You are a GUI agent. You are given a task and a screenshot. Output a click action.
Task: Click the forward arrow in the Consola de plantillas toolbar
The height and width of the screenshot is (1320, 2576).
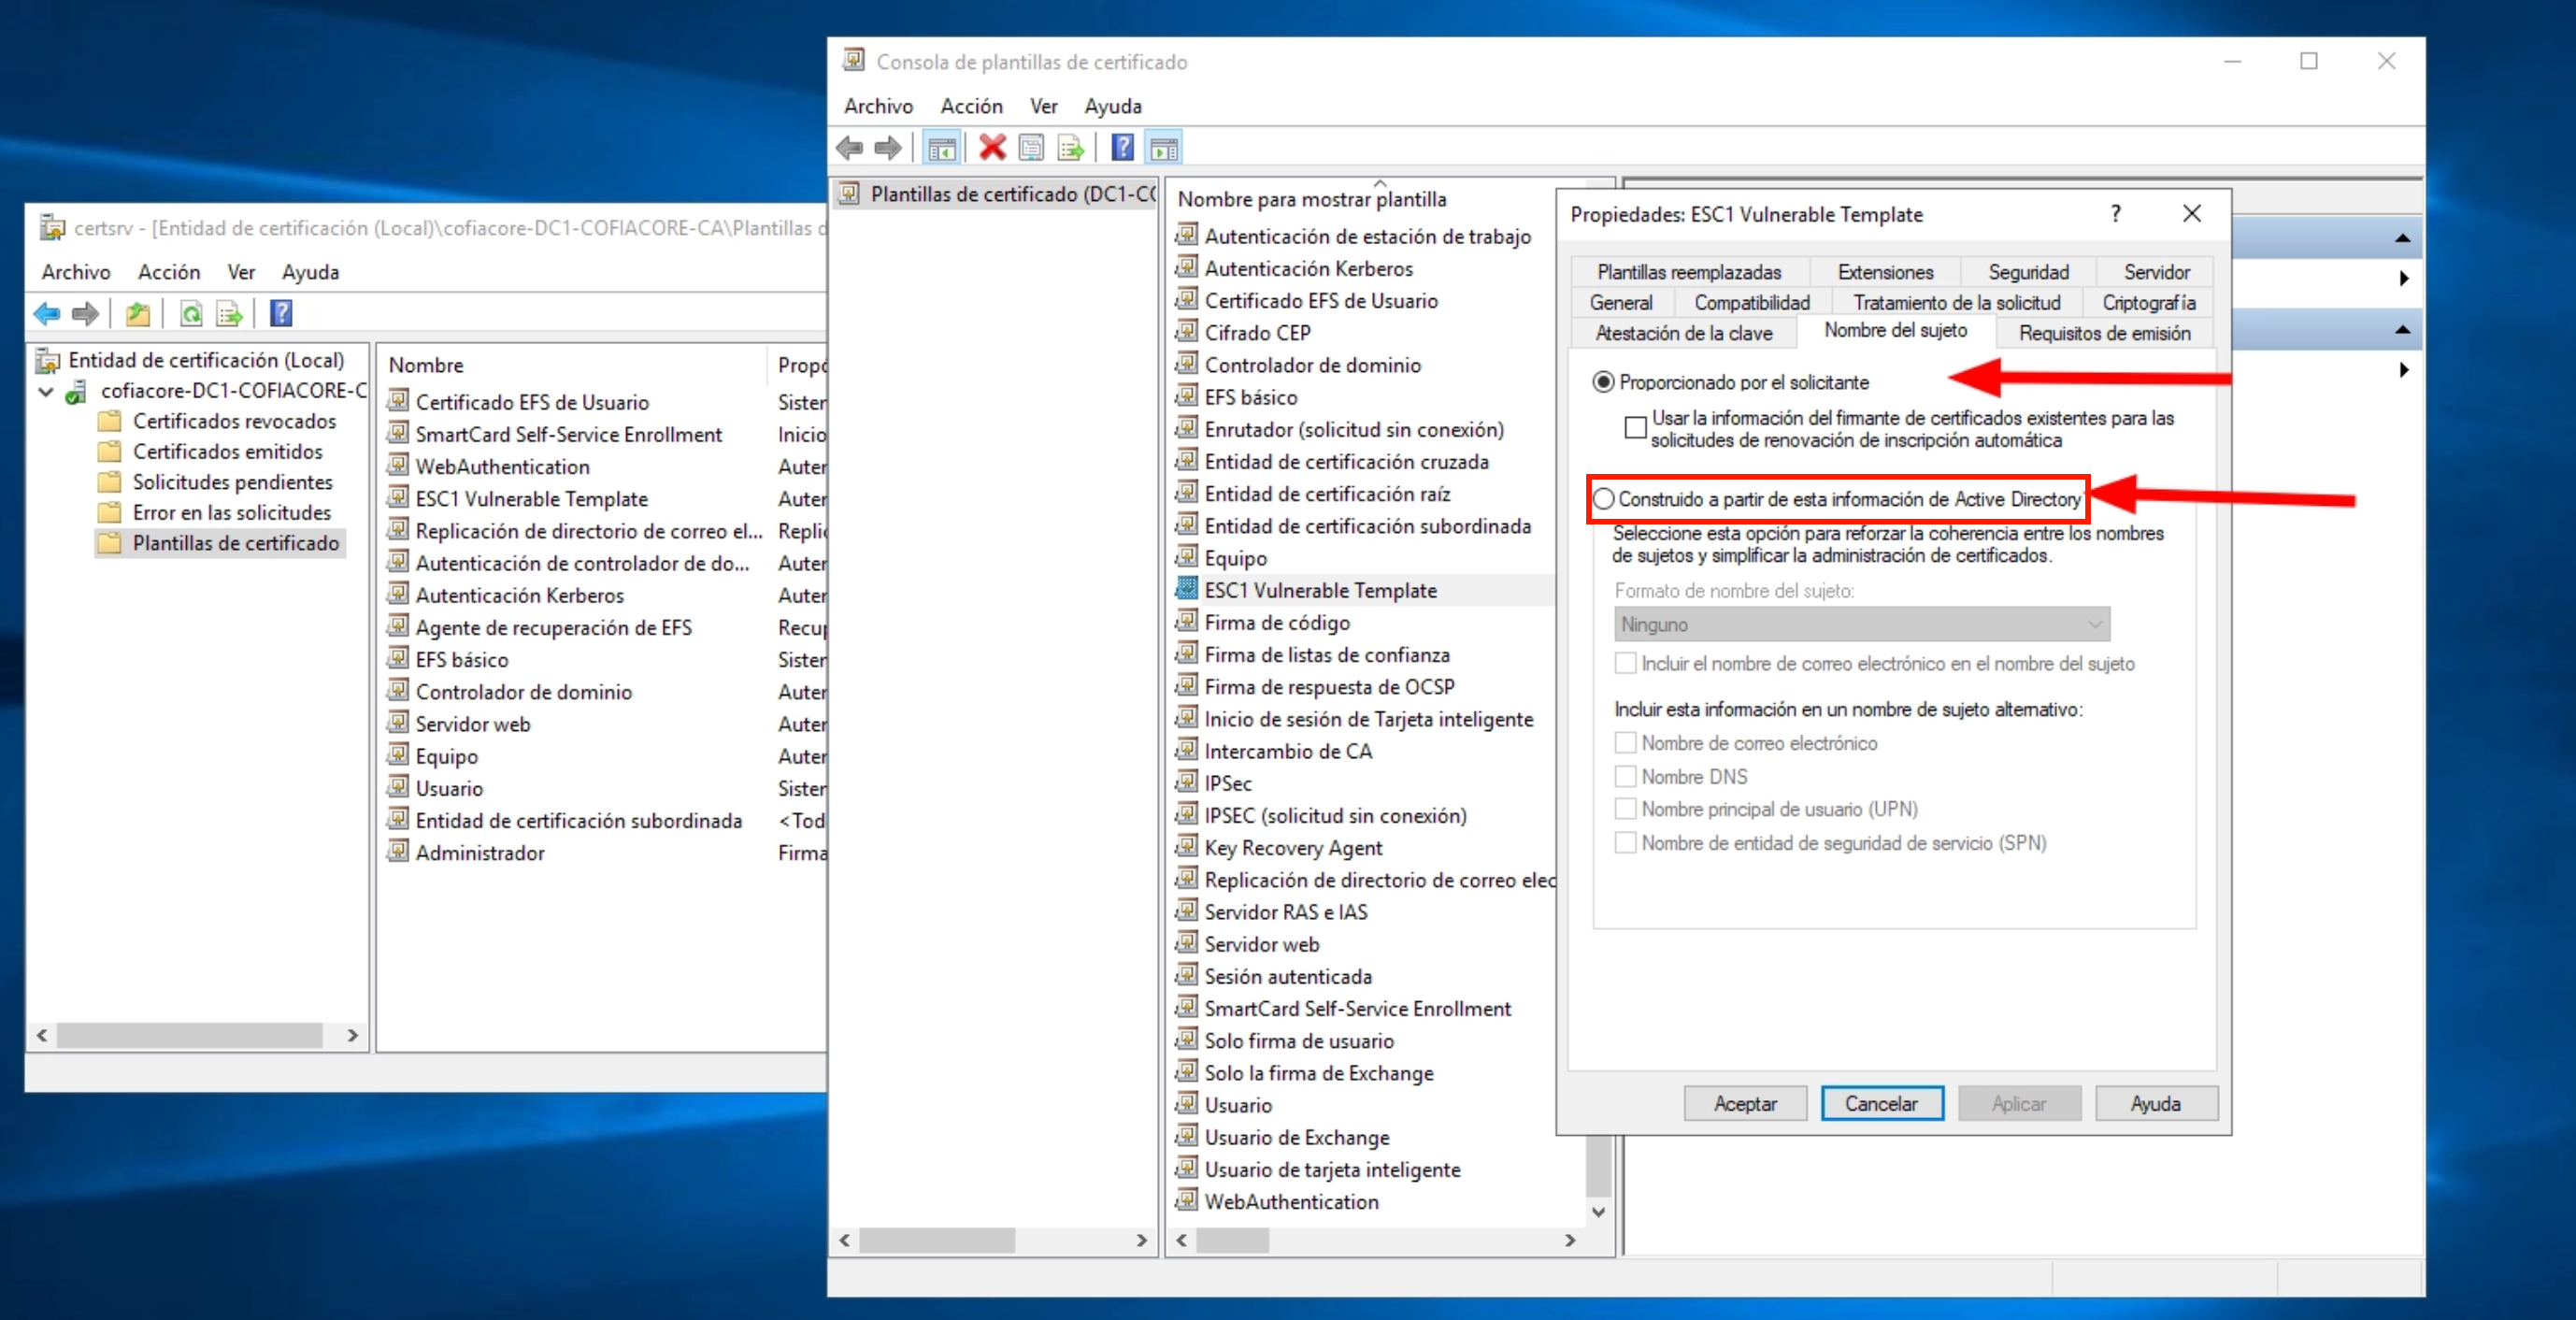[x=887, y=148]
